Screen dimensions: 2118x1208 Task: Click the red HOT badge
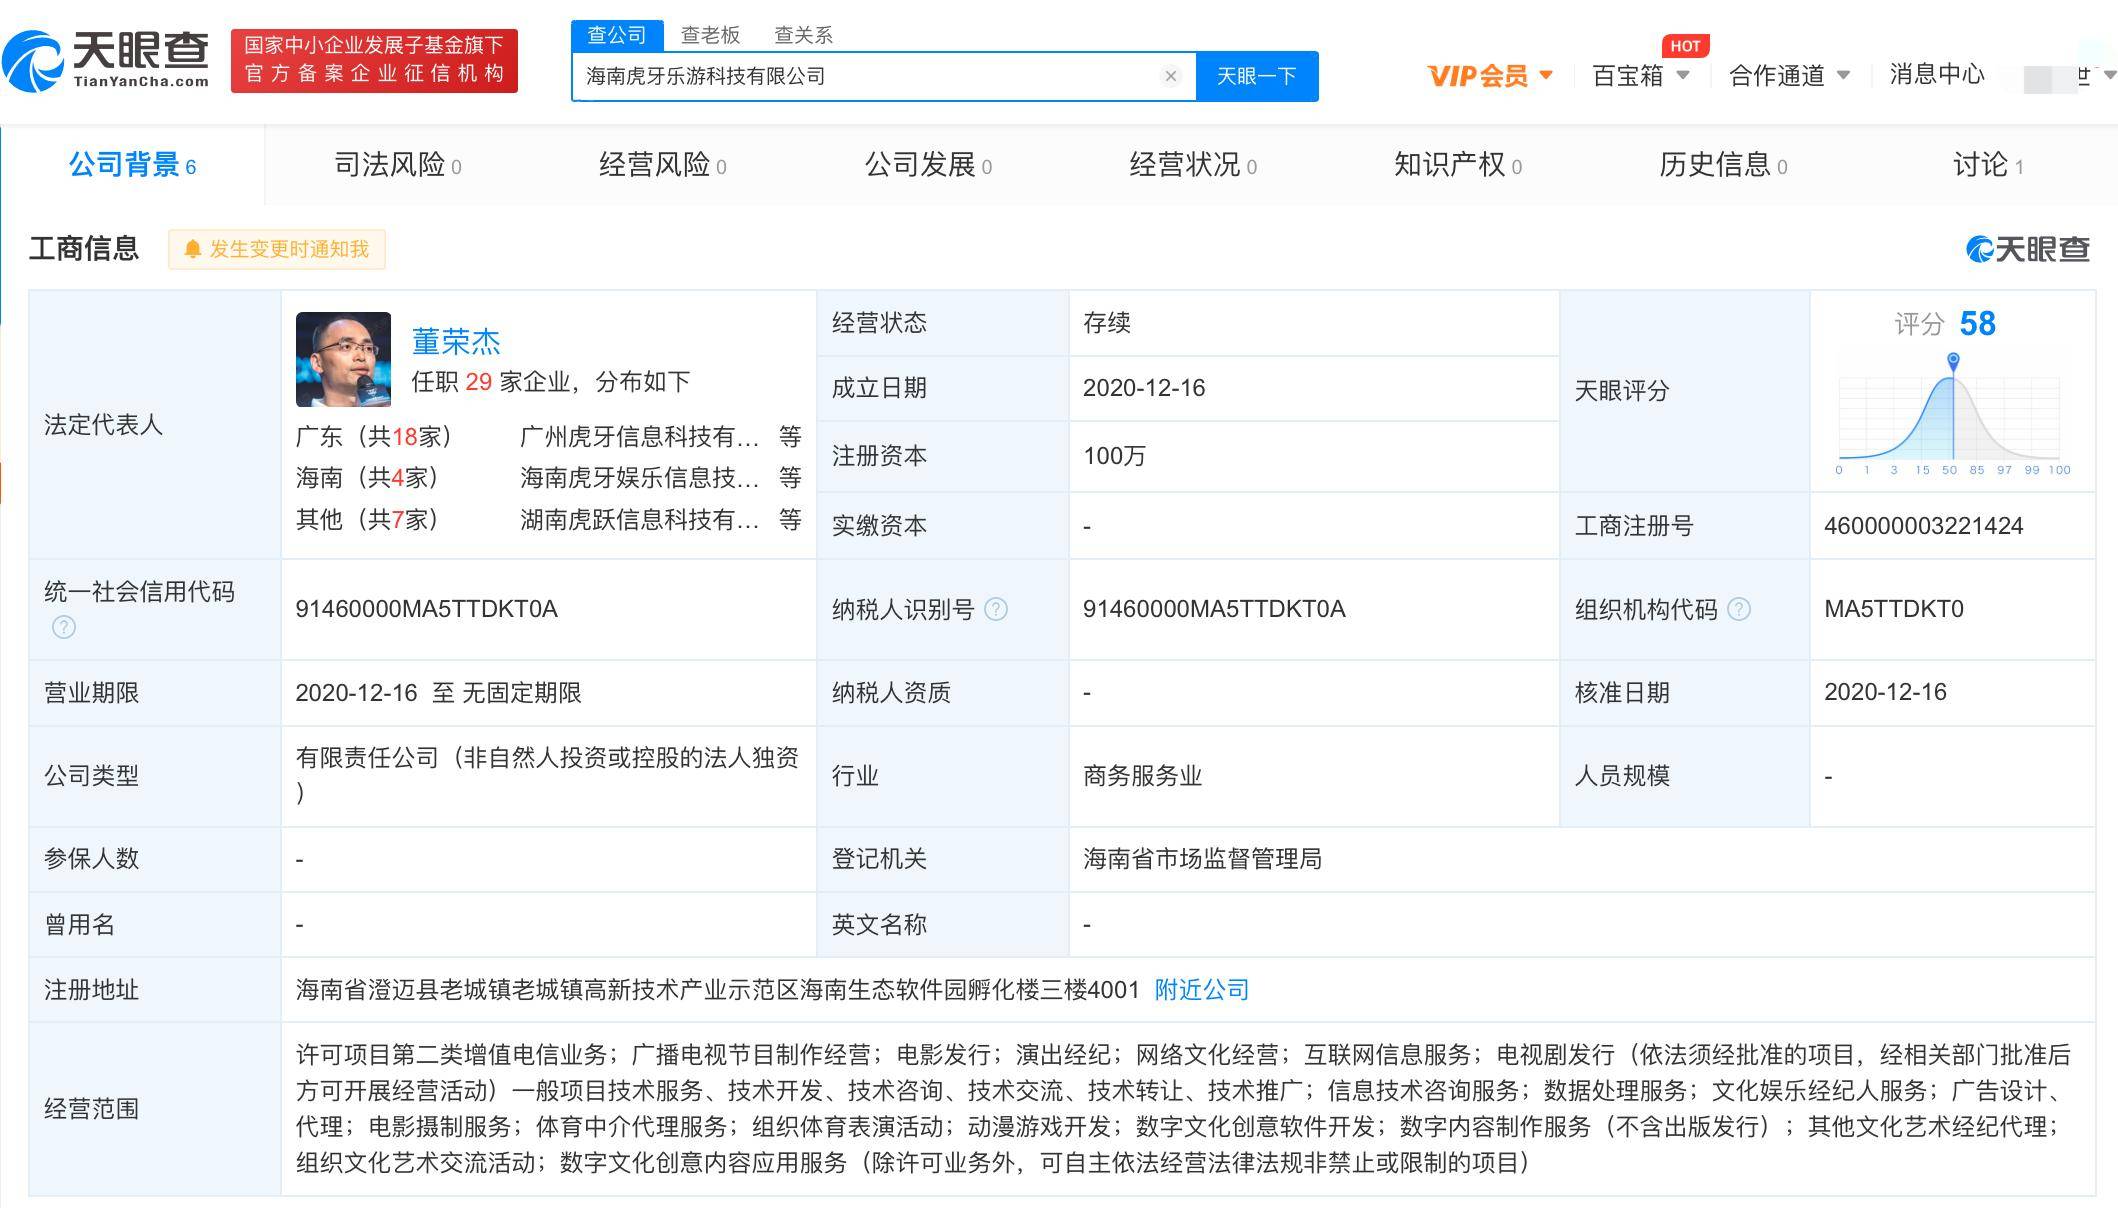point(1685,46)
